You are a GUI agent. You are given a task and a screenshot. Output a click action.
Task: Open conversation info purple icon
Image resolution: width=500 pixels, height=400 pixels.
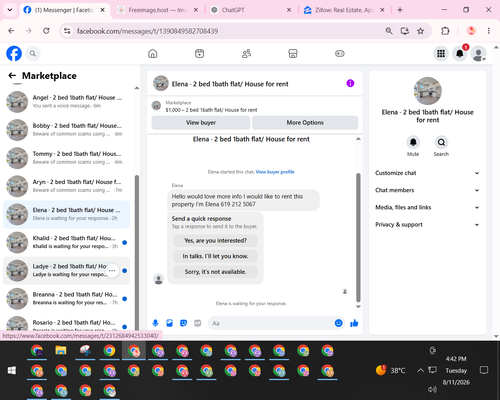pyautogui.click(x=350, y=83)
